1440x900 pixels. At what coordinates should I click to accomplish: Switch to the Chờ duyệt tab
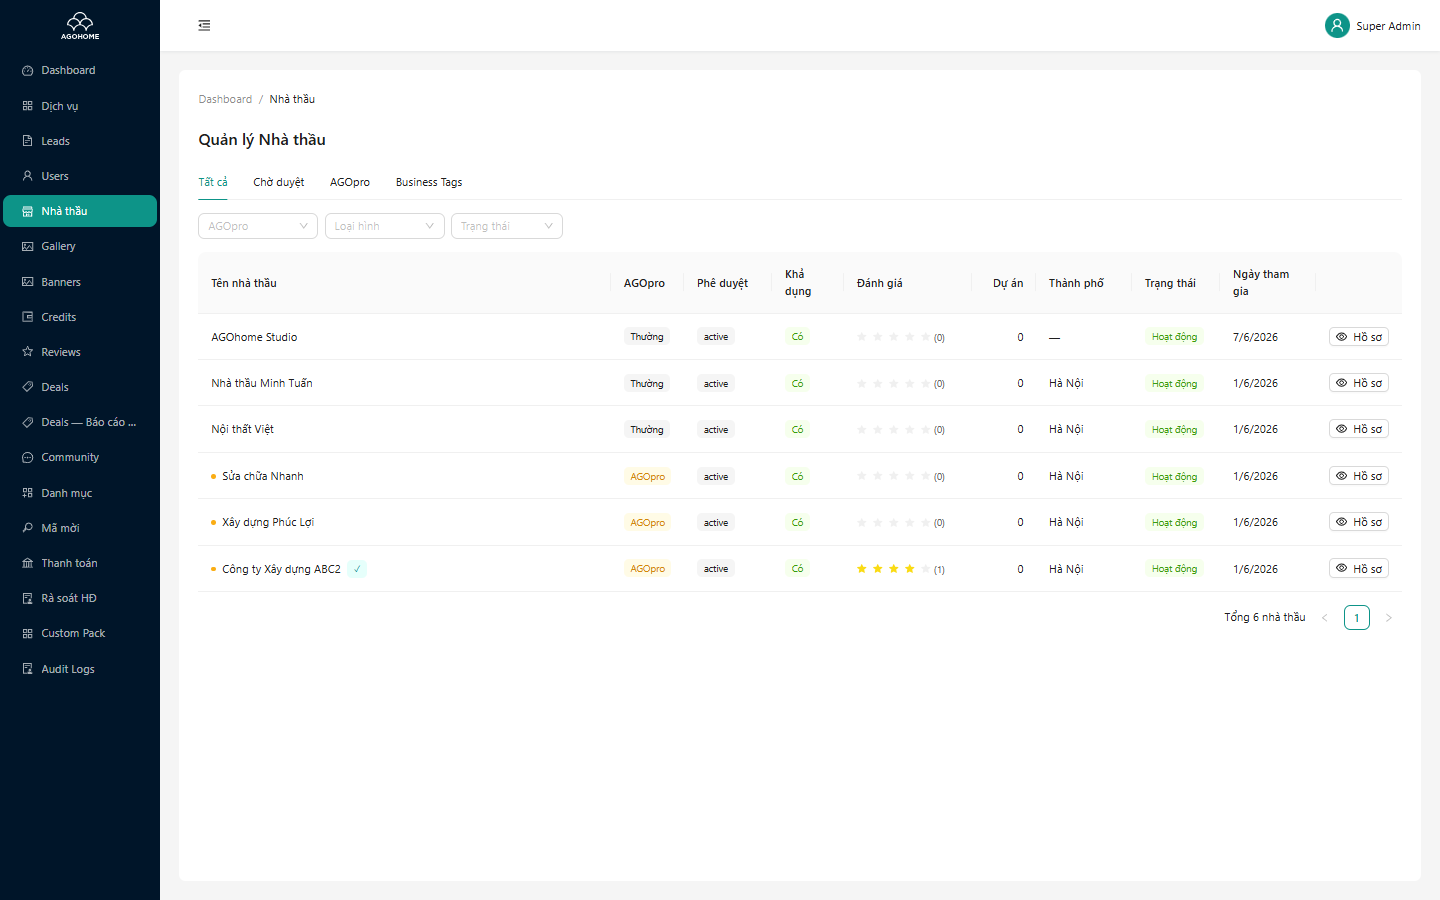coord(279,182)
